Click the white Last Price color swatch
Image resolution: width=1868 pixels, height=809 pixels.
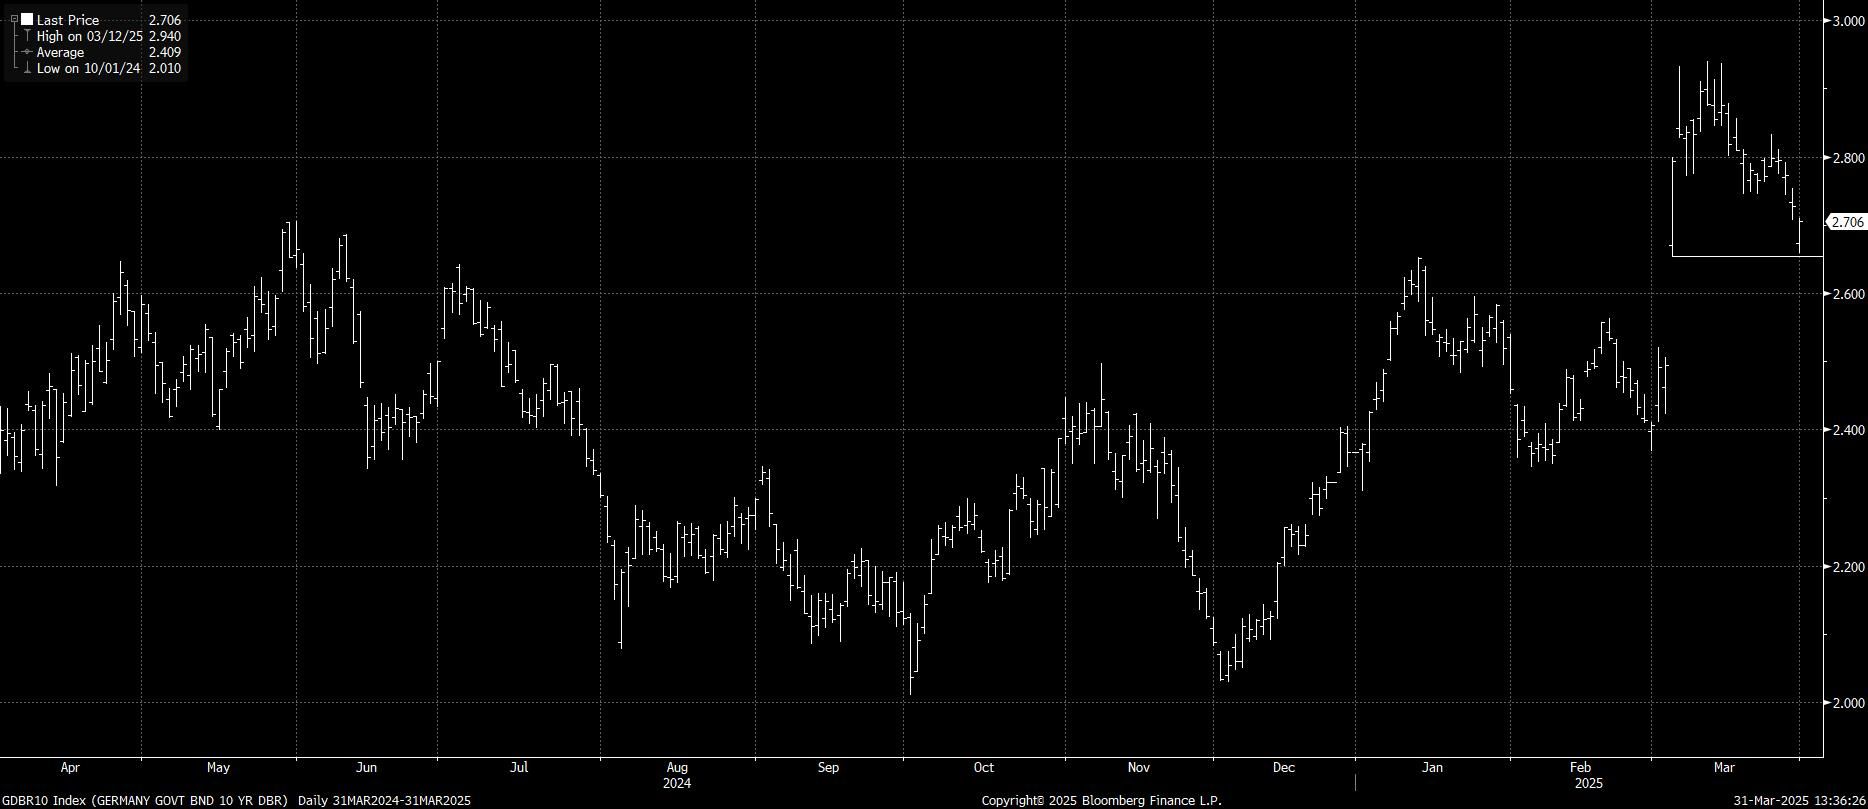click(27, 20)
